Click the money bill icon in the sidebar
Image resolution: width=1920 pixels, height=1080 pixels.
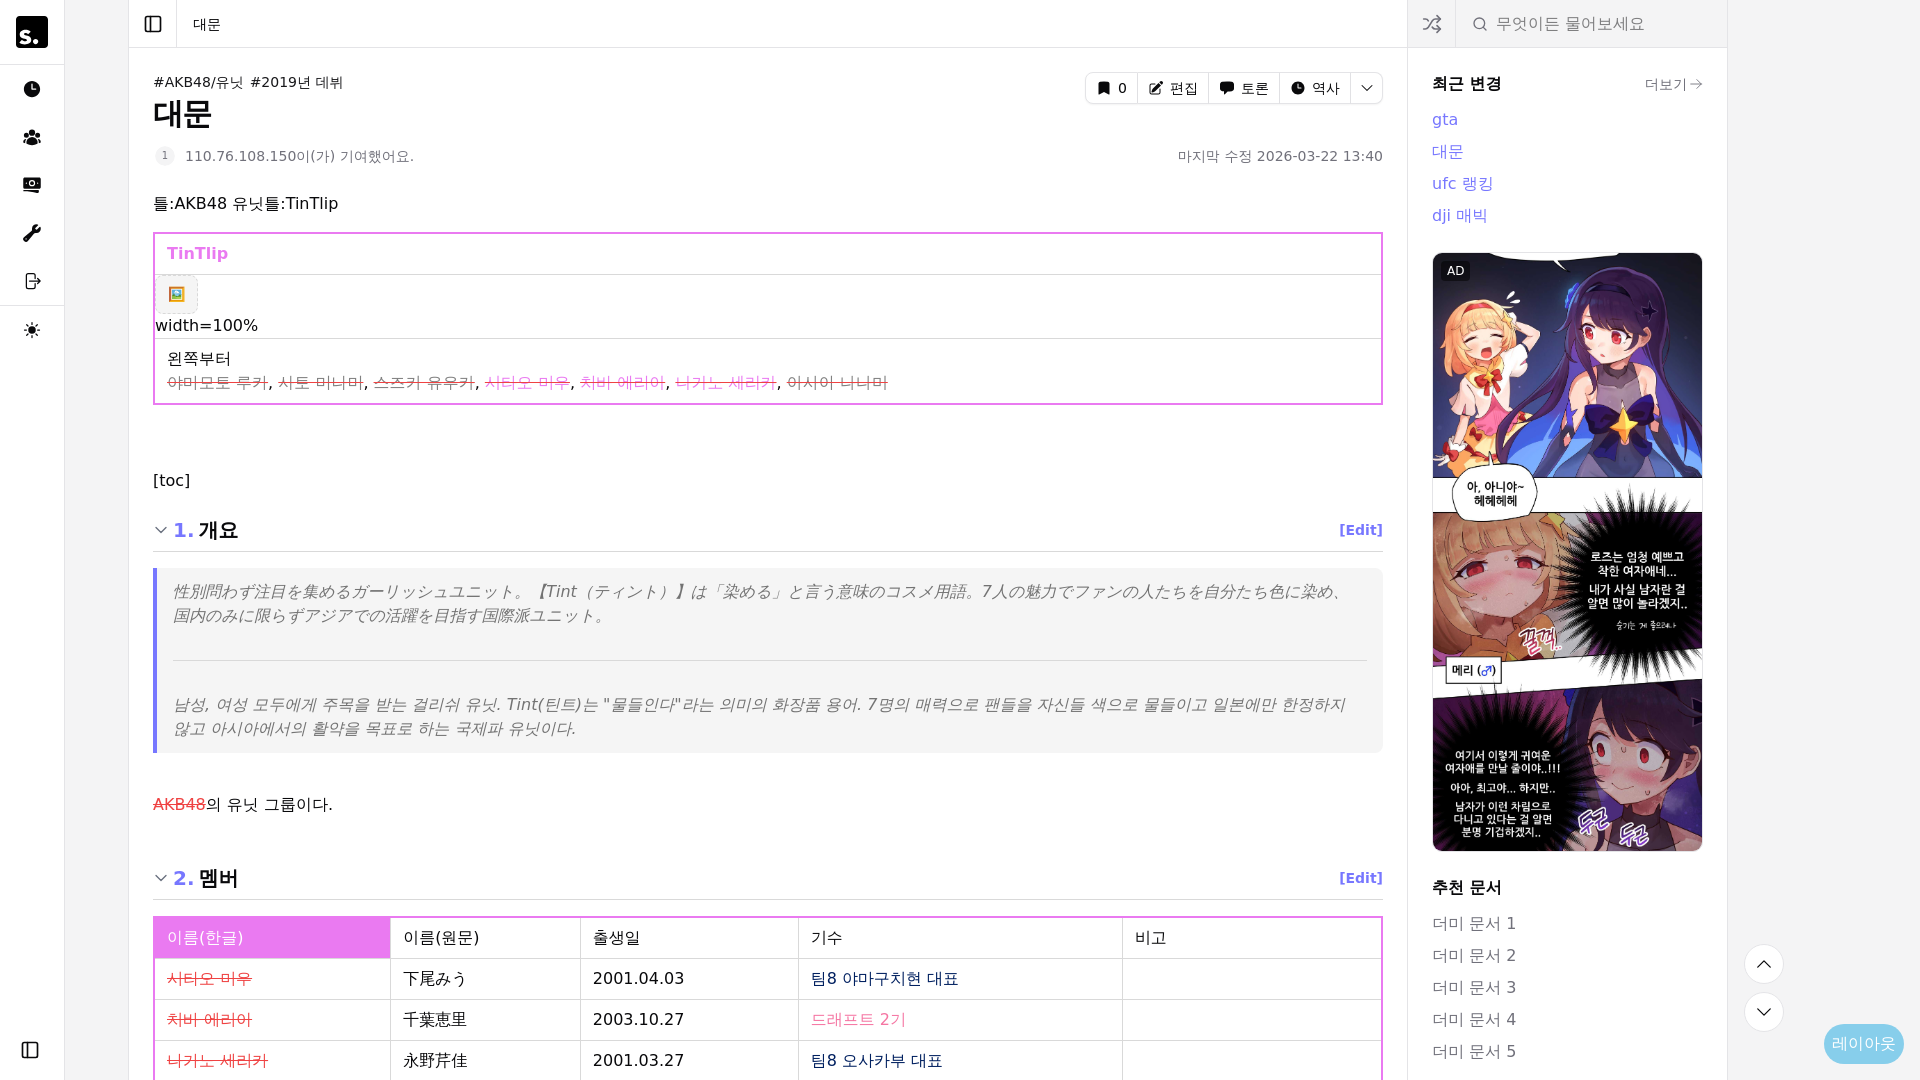pyautogui.click(x=32, y=185)
